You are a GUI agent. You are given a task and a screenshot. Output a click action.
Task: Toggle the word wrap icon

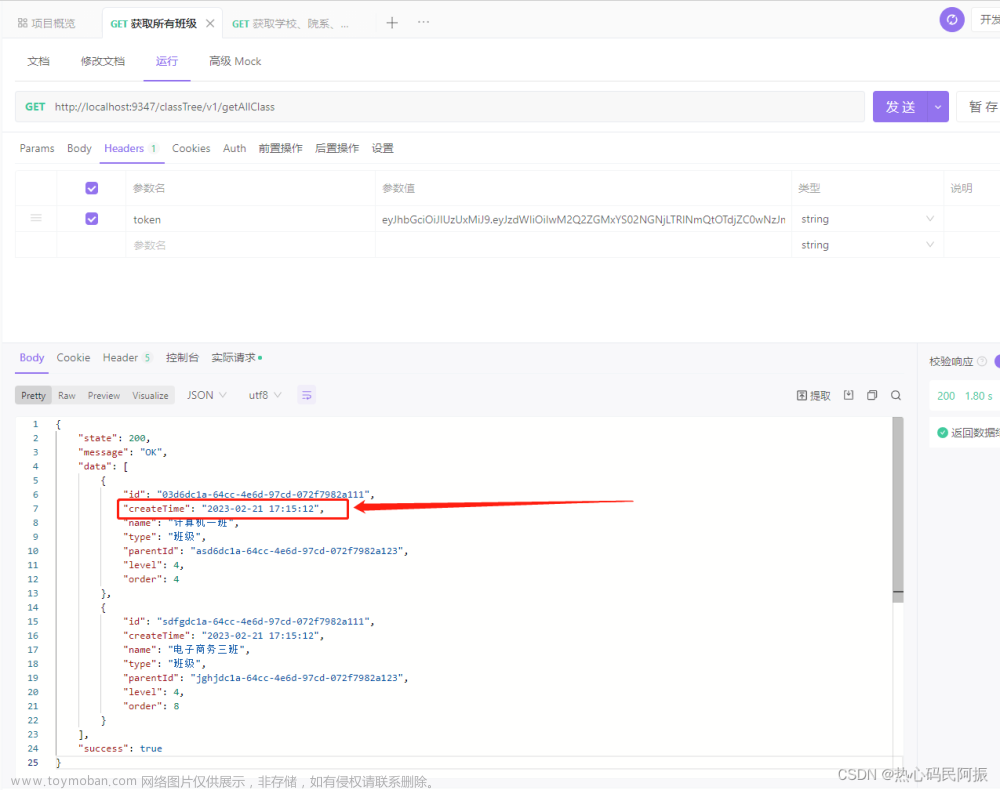click(306, 394)
